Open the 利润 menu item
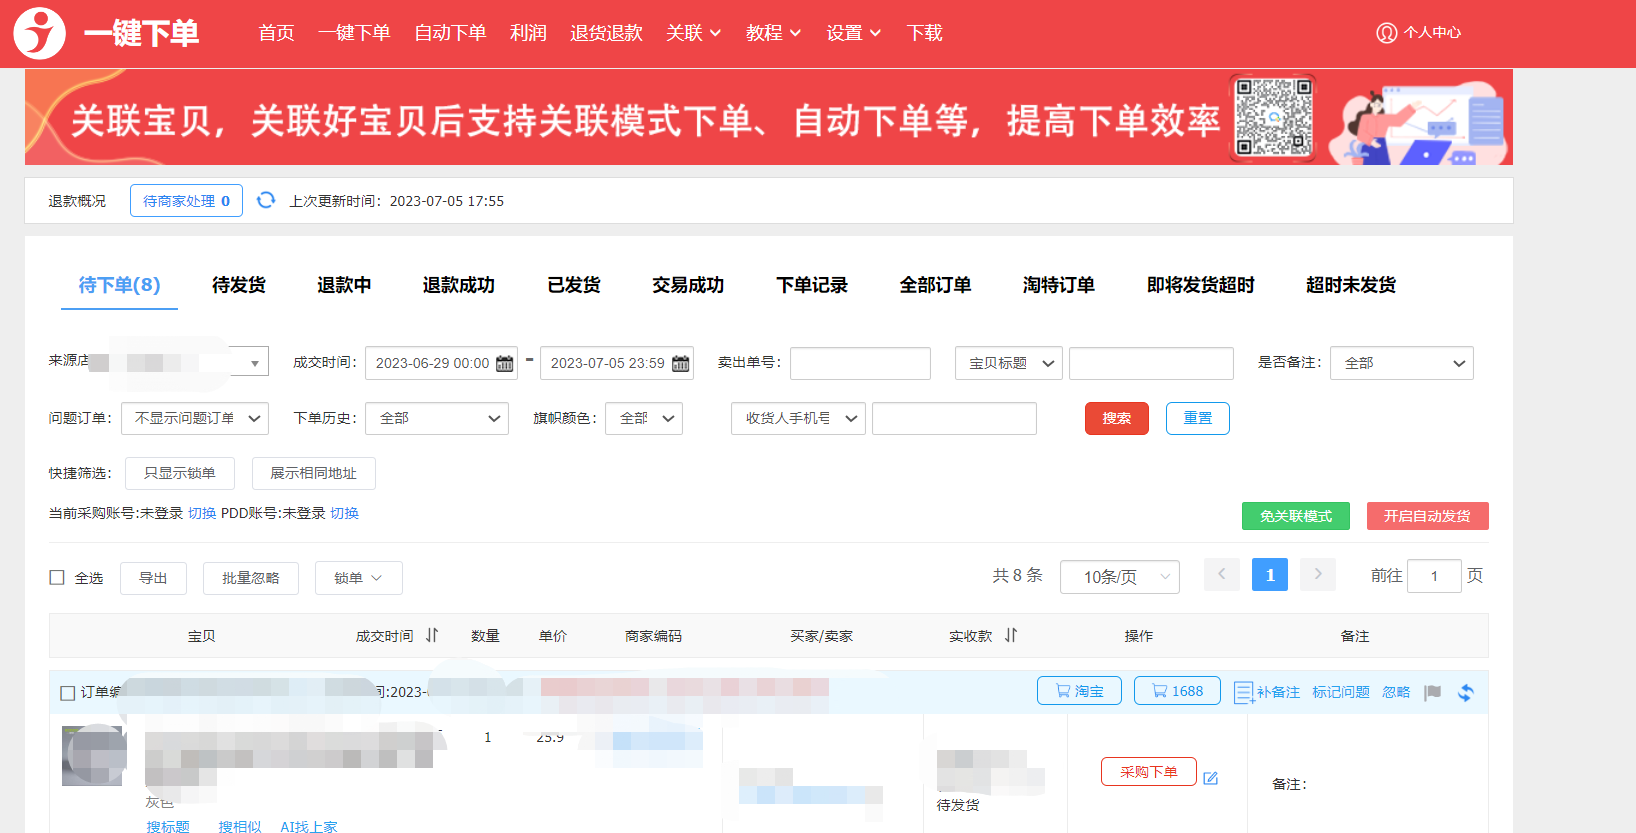The height and width of the screenshot is (833, 1636). [x=528, y=33]
